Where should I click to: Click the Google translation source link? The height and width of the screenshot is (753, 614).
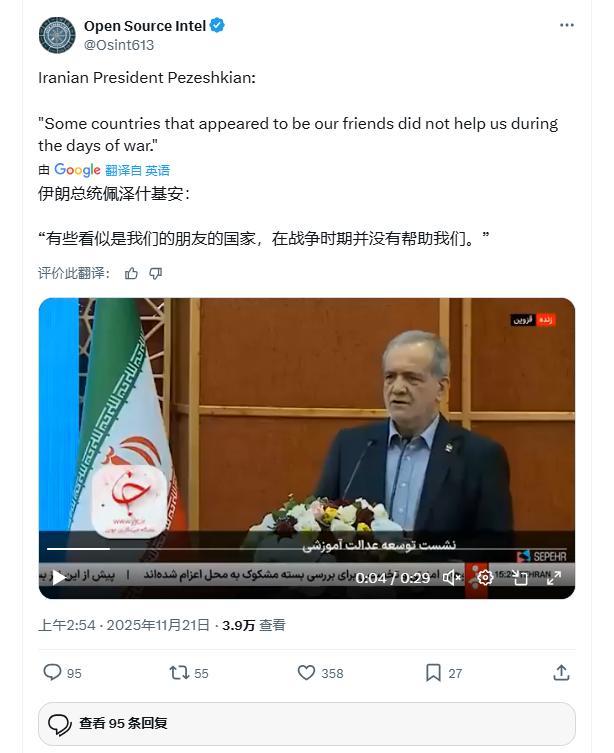pyautogui.click(x=77, y=170)
